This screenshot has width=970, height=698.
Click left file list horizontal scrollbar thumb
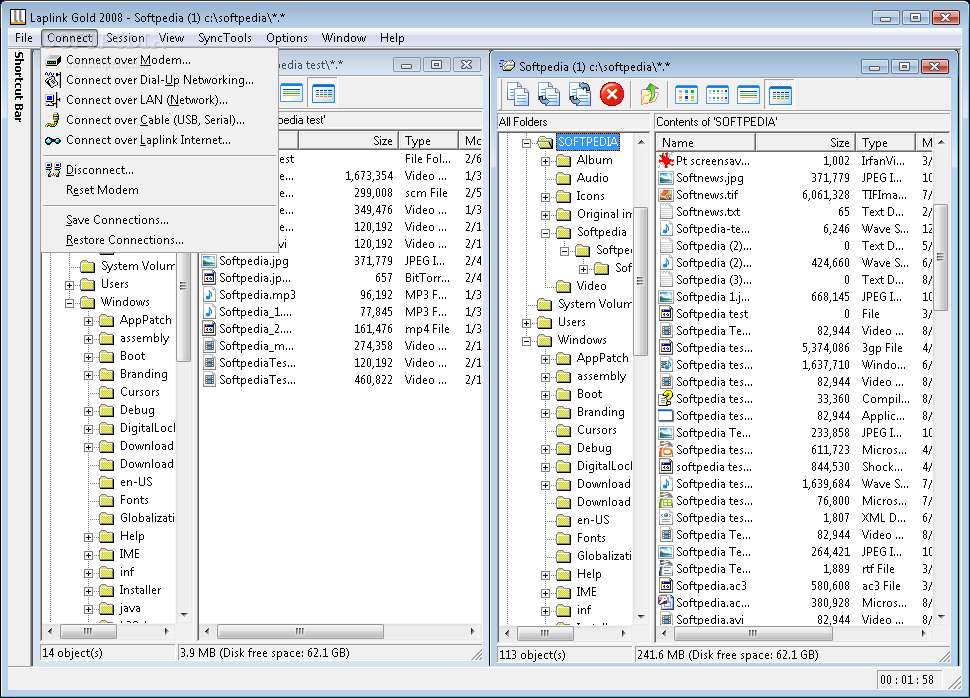click(300, 631)
